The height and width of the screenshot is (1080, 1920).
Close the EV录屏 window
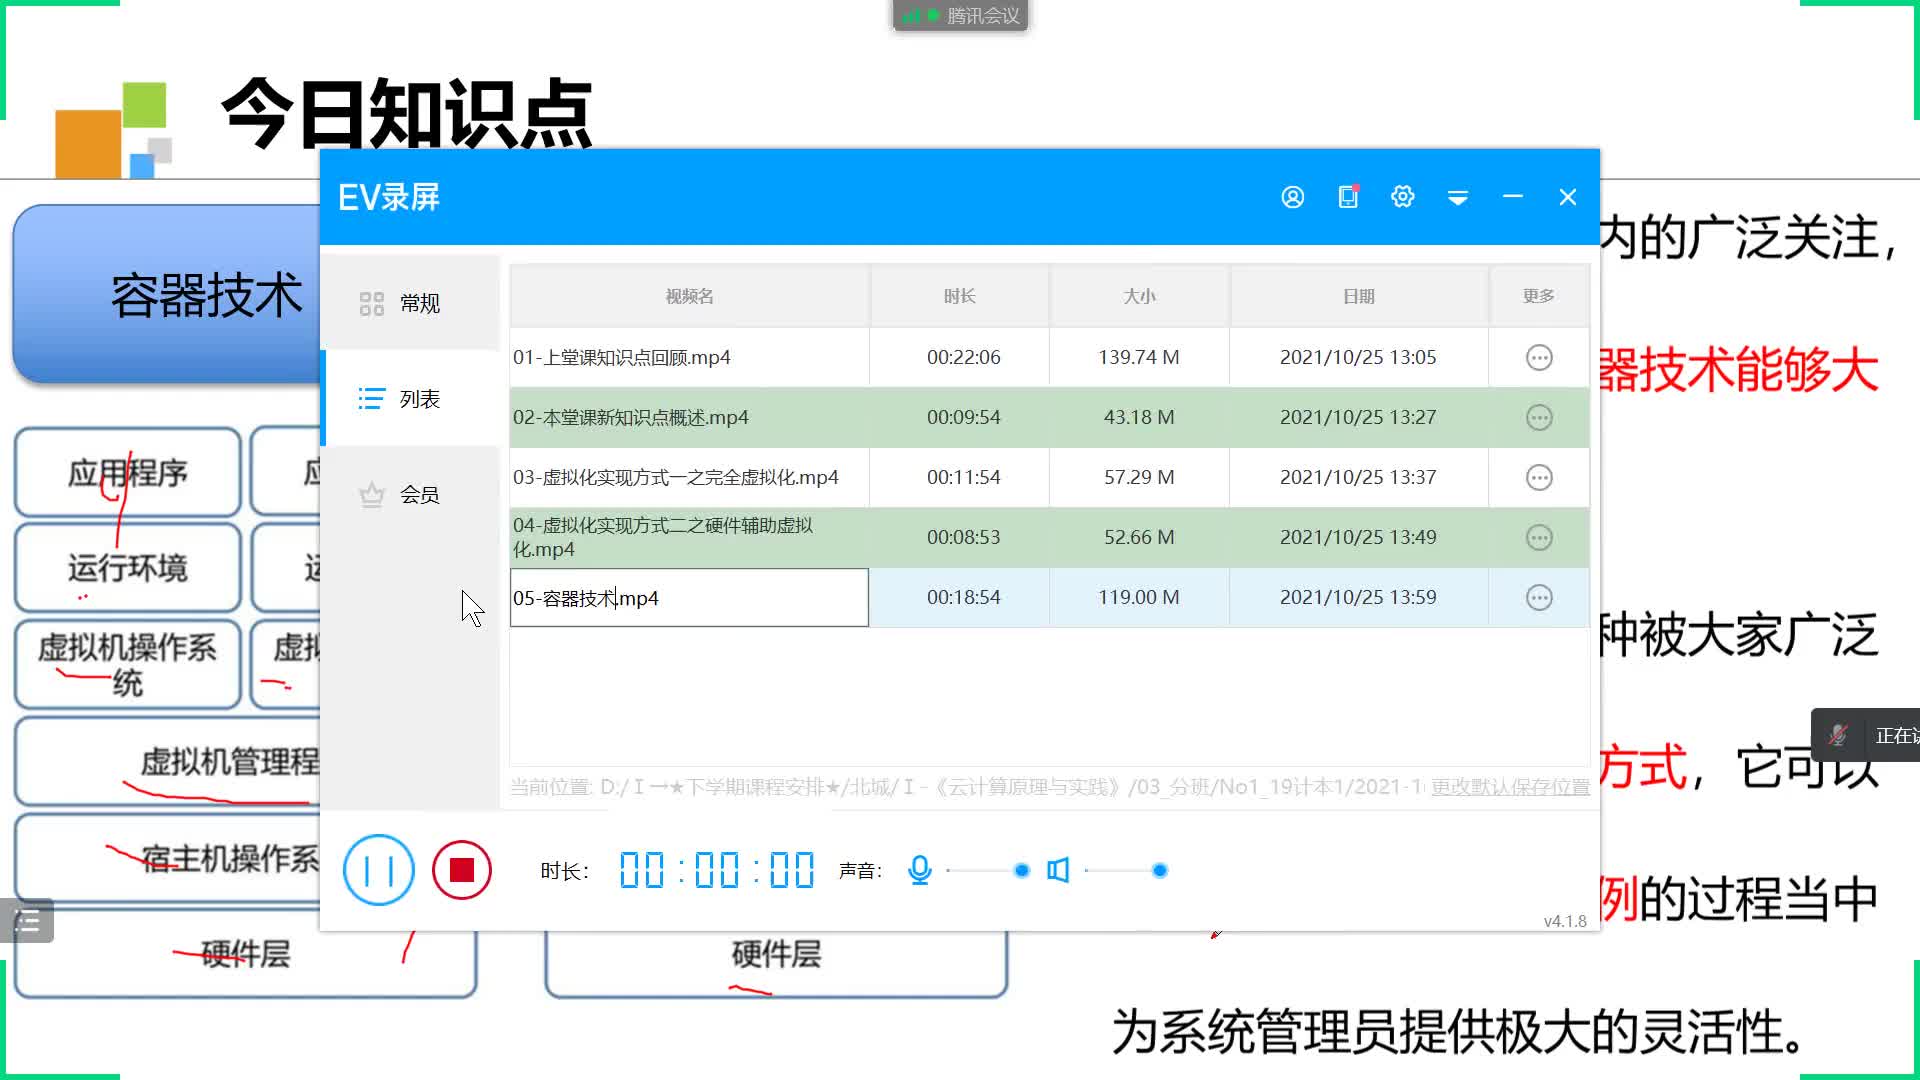[x=1568, y=197]
